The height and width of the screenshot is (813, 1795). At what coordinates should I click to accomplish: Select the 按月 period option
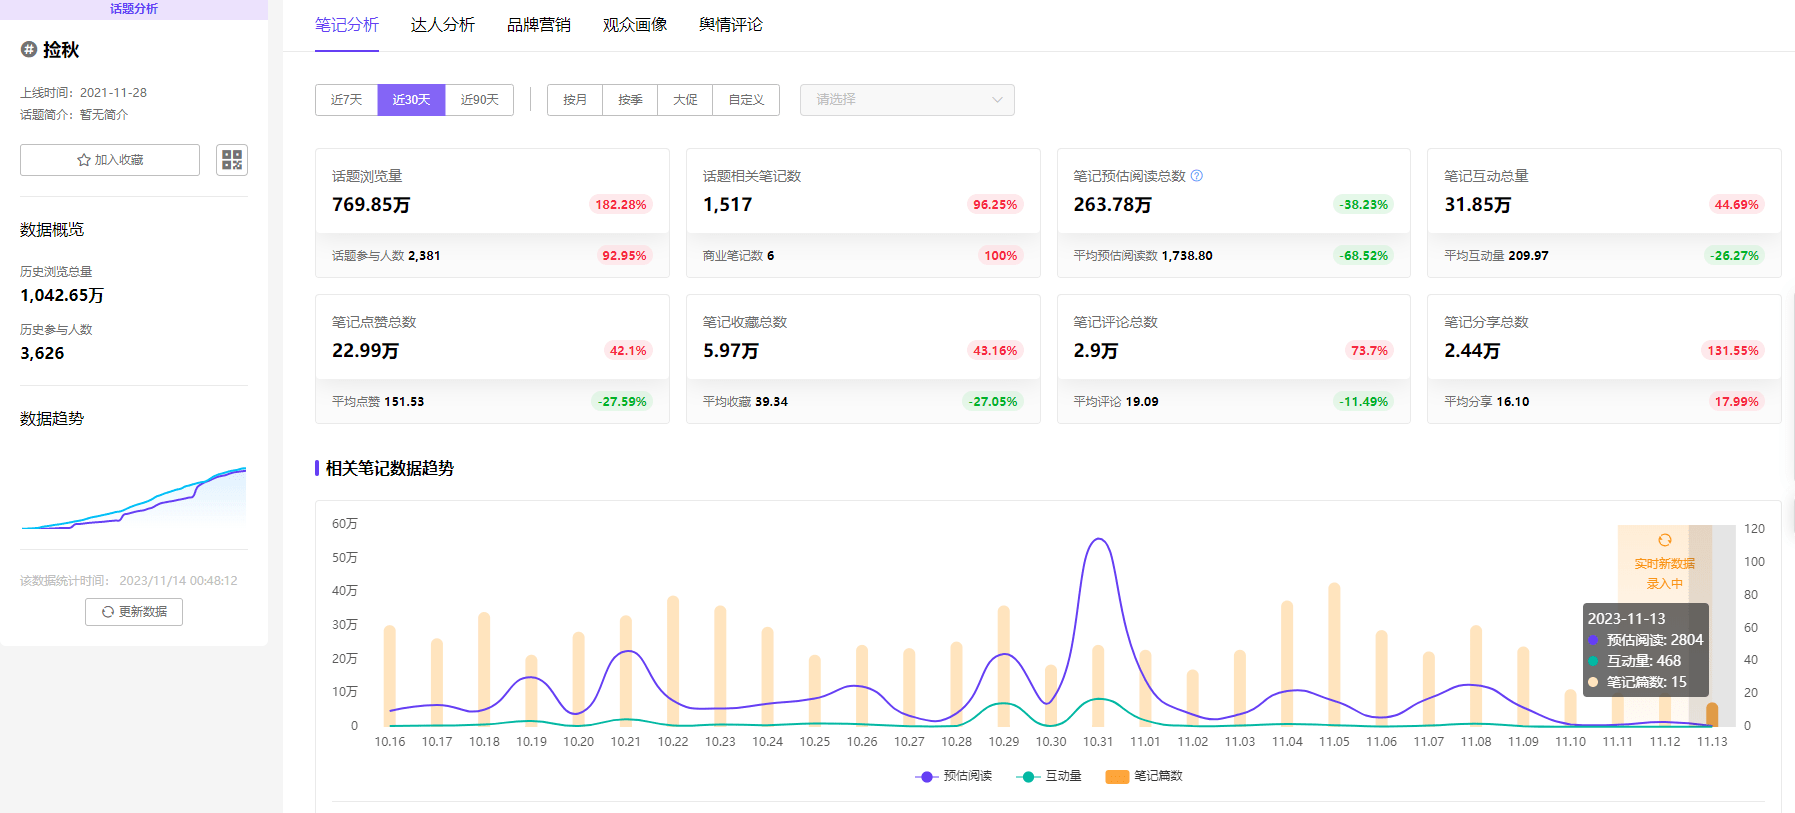point(575,100)
